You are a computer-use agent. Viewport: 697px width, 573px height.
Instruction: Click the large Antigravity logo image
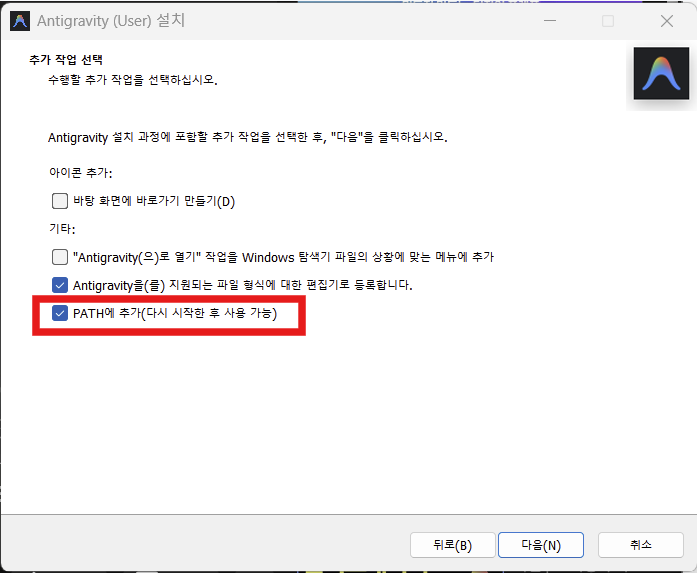661,73
